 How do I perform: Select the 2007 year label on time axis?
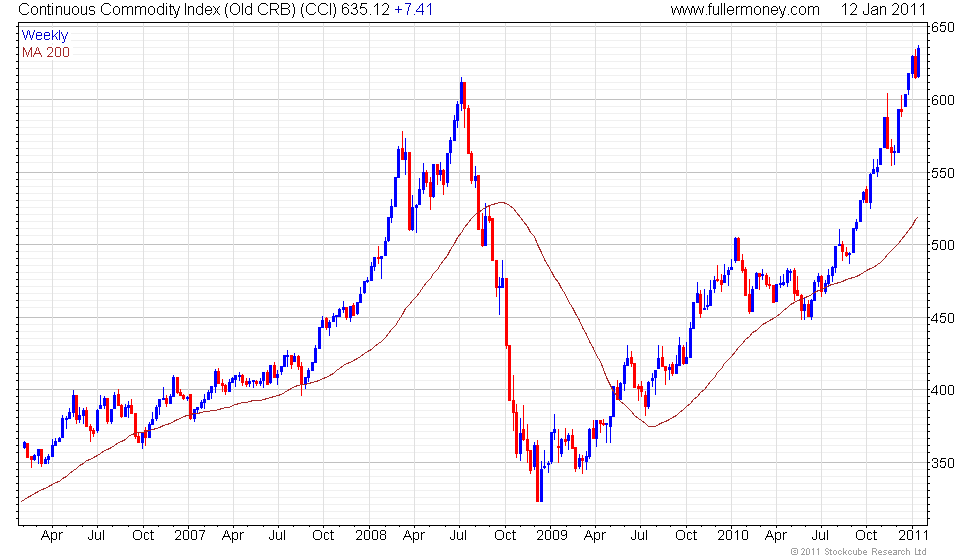[x=189, y=536]
